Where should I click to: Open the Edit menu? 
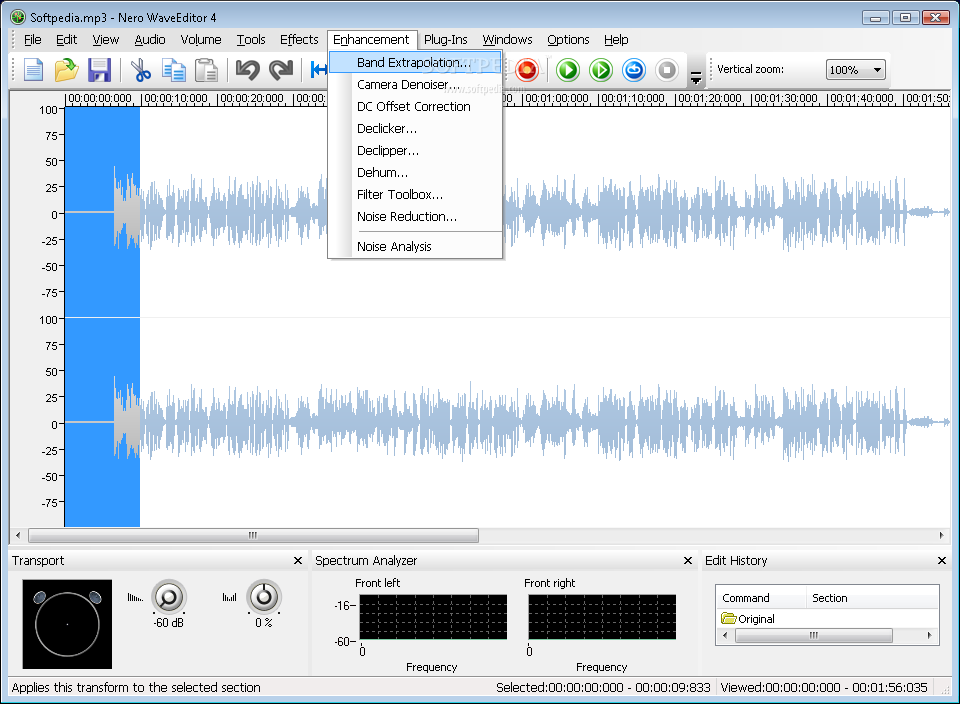[x=66, y=40]
